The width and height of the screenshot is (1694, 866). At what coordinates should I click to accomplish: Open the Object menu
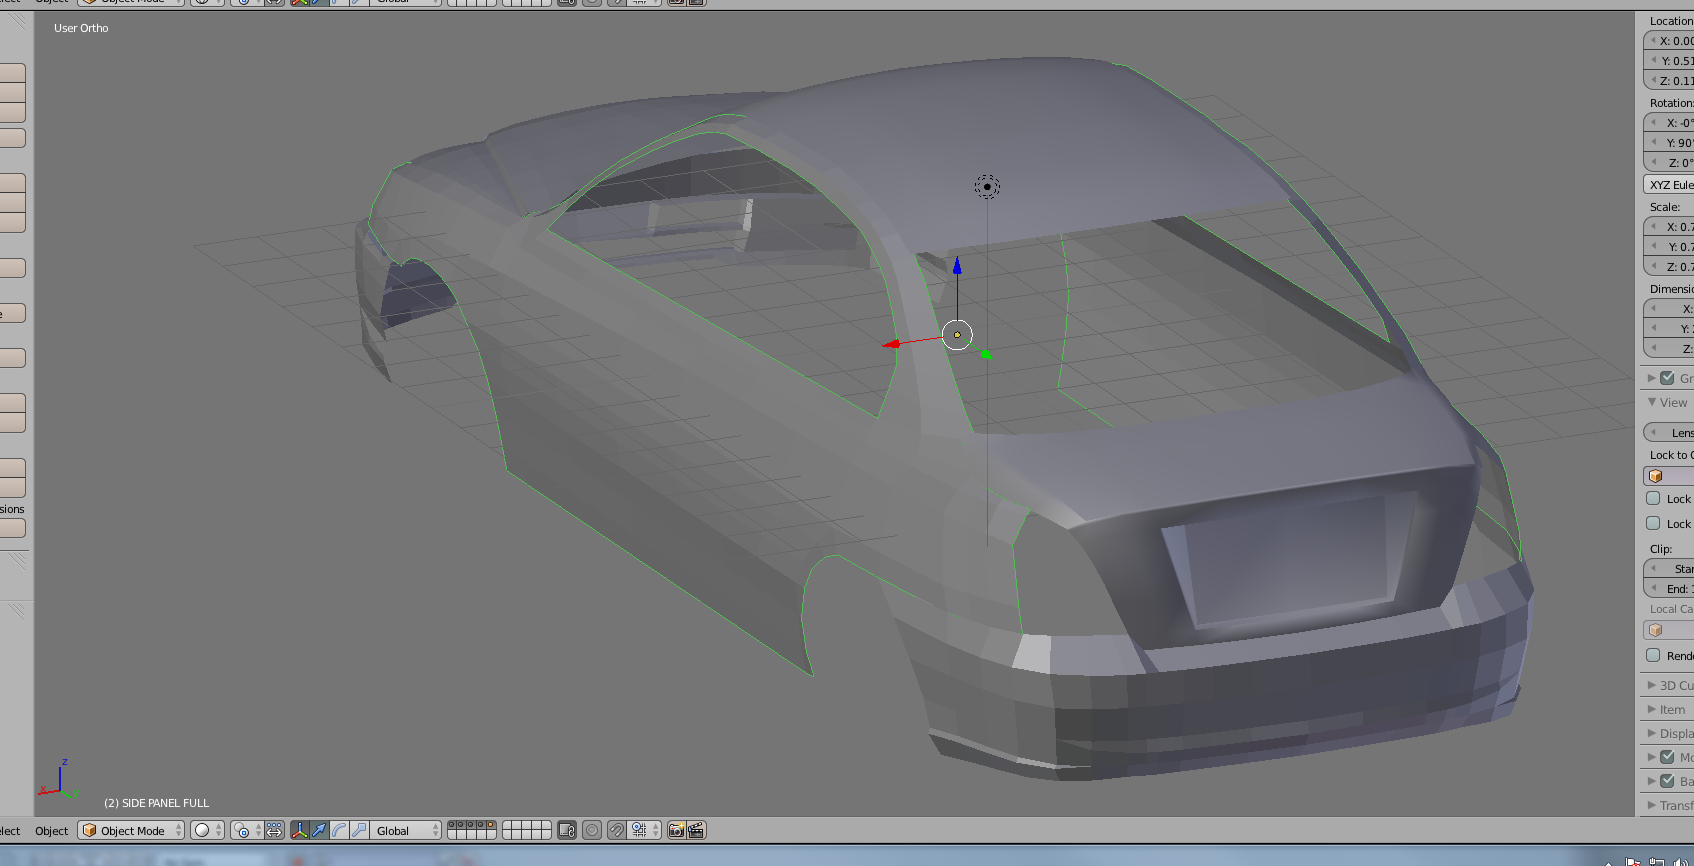(x=52, y=830)
